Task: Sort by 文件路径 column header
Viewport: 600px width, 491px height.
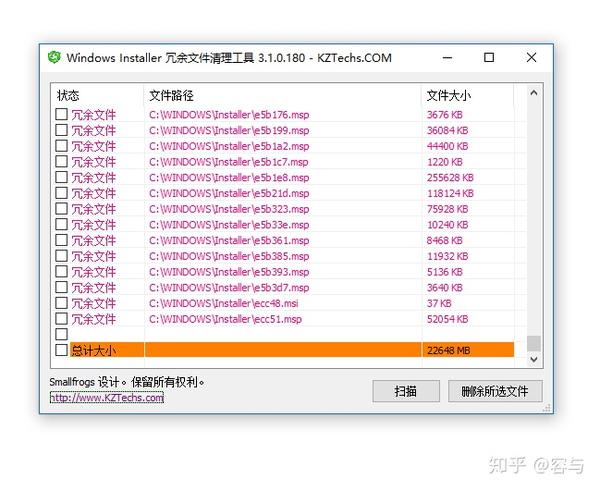Action: [x=282, y=95]
